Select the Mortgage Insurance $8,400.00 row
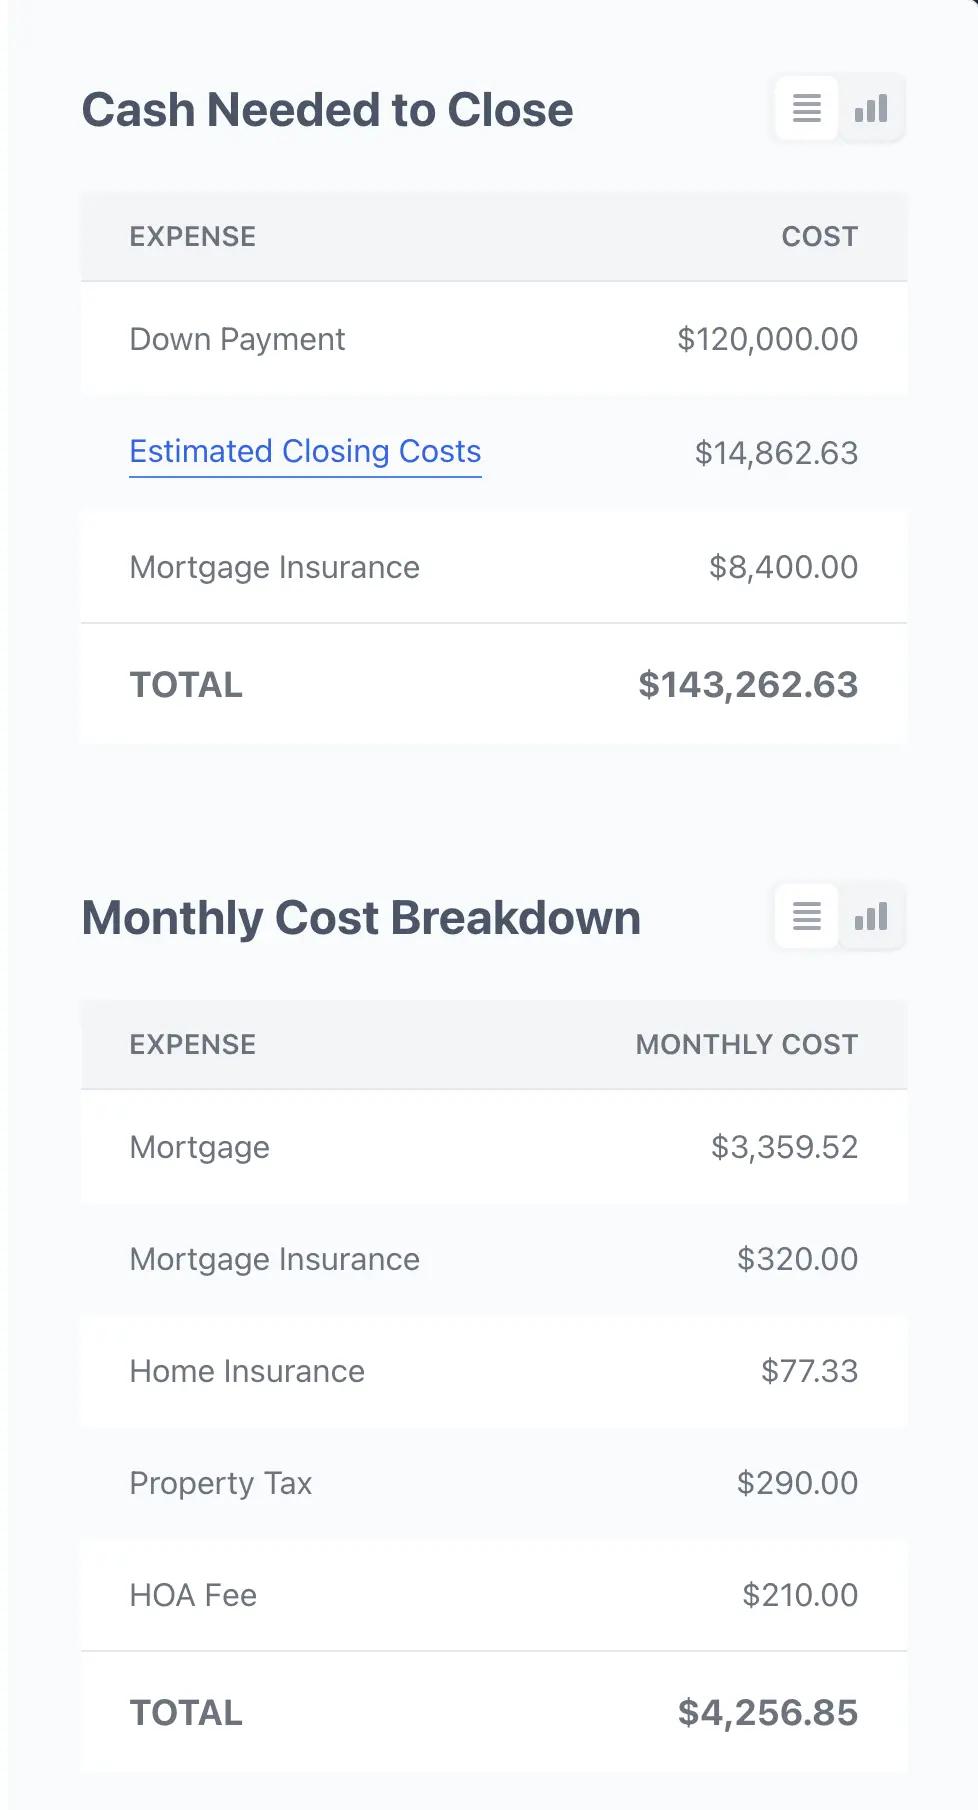 (494, 567)
